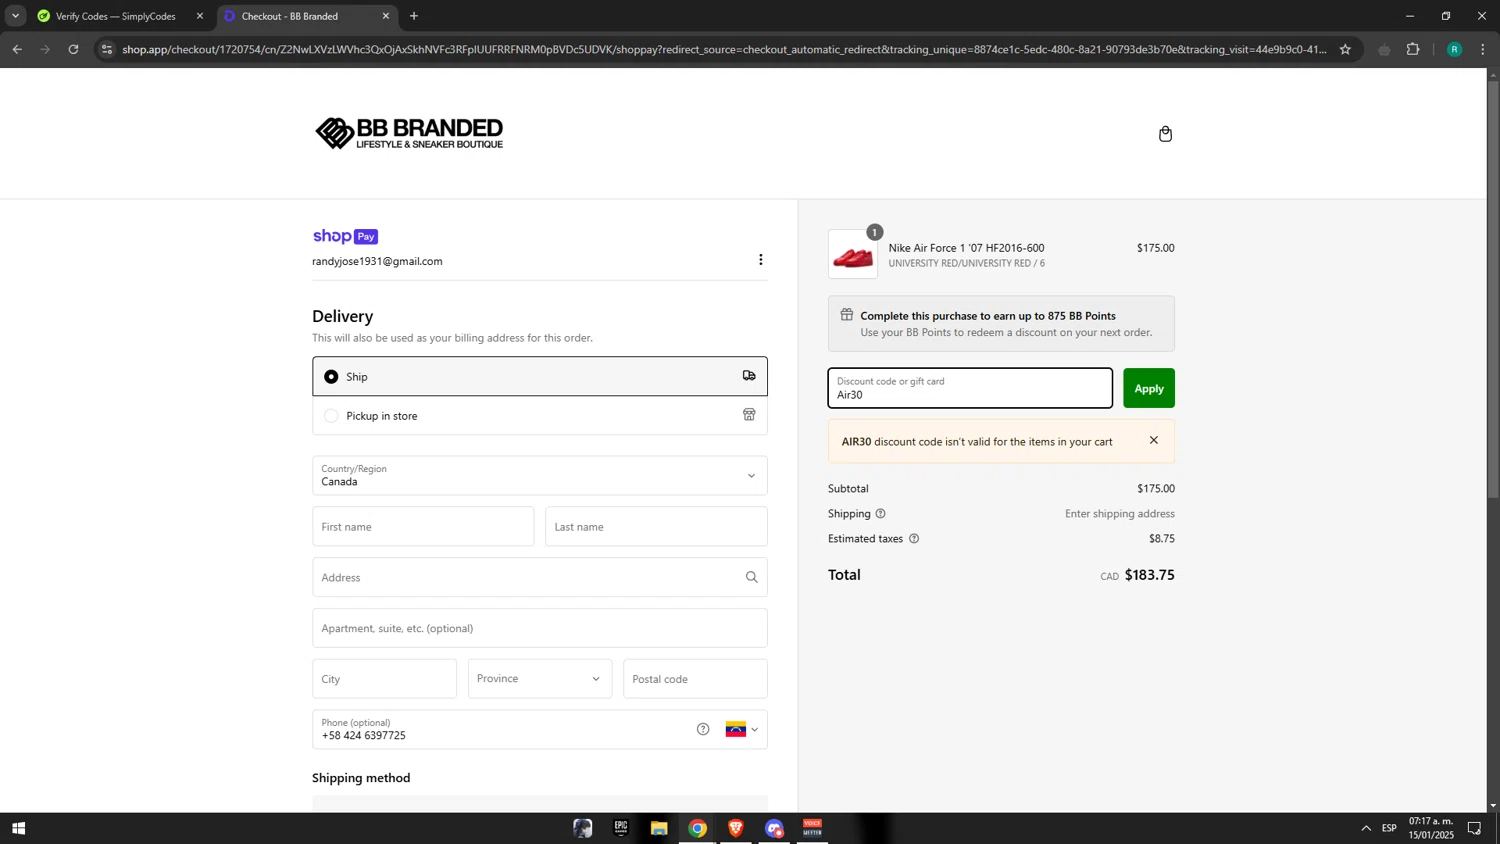The image size is (1500, 844).
Task: Open Windows Start menu
Action: point(18,828)
